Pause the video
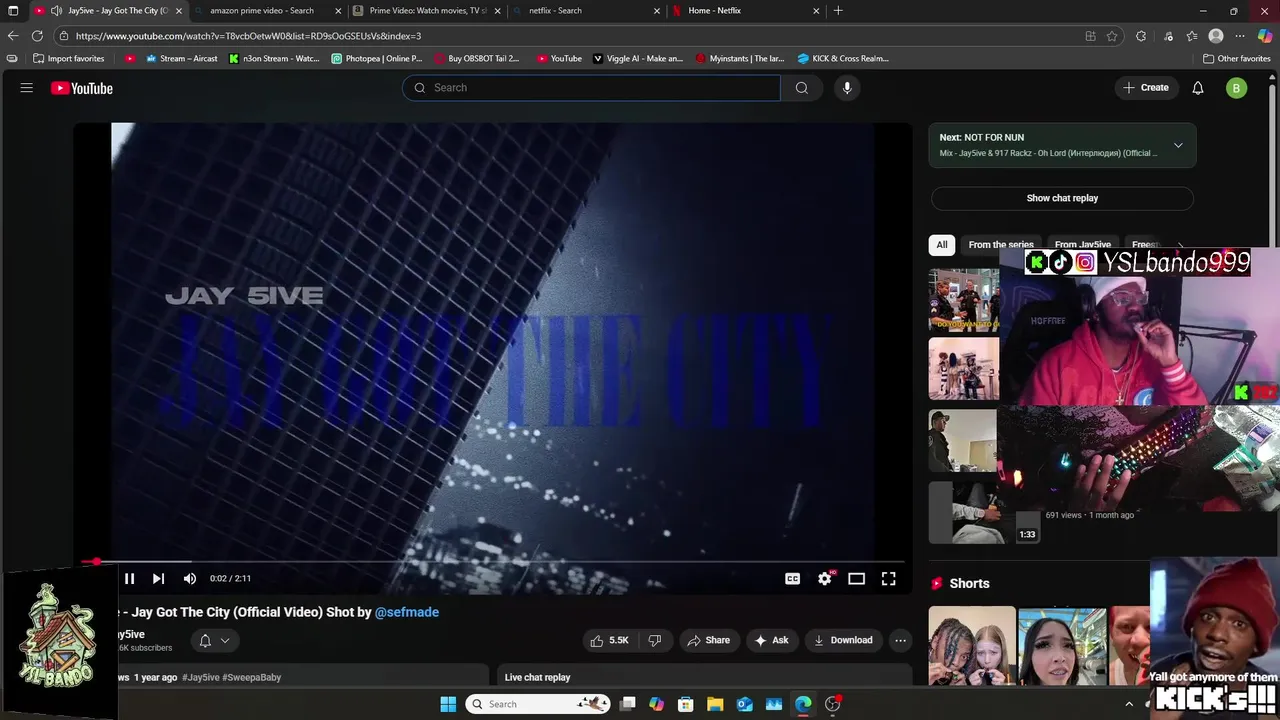 (x=129, y=578)
